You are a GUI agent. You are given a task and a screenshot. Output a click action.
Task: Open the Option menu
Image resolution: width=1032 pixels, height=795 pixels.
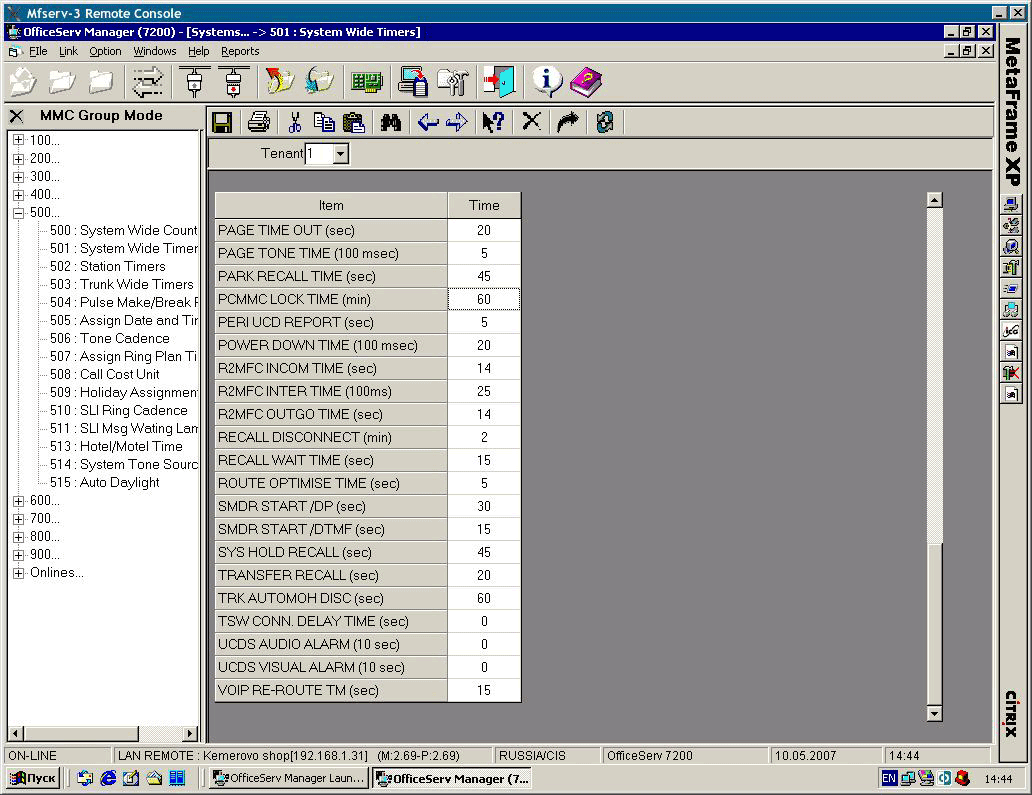click(x=105, y=51)
